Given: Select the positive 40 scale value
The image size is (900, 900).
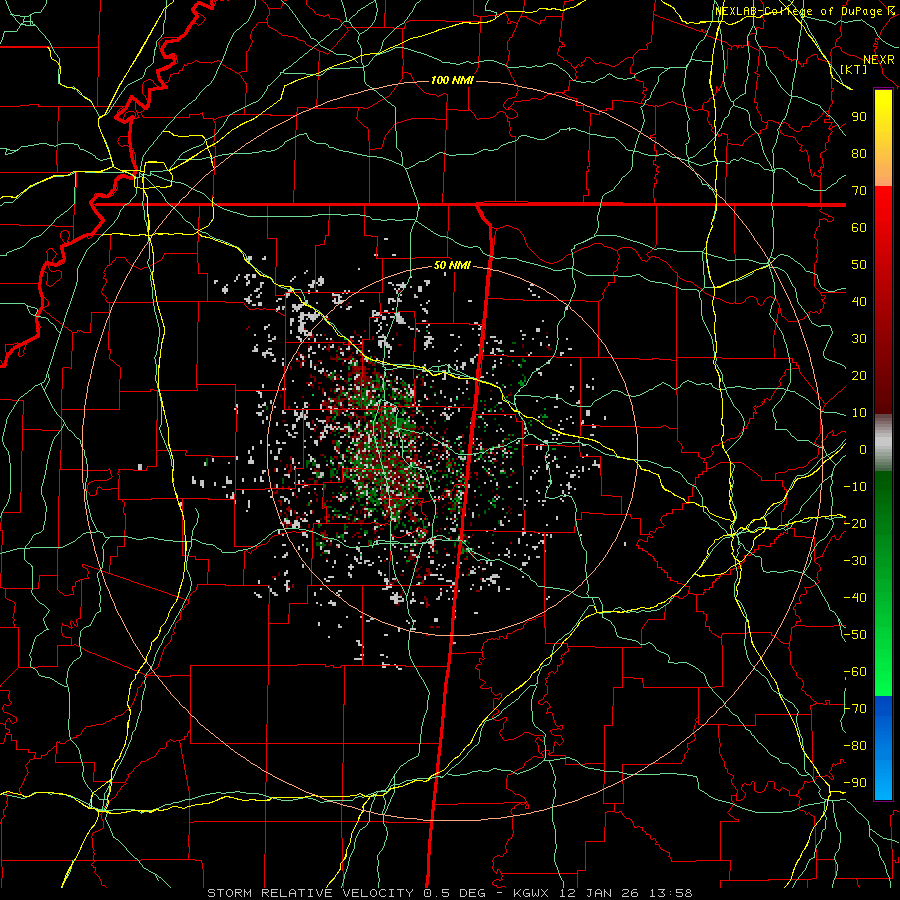Looking at the screenshot, I should click(859, 302).
